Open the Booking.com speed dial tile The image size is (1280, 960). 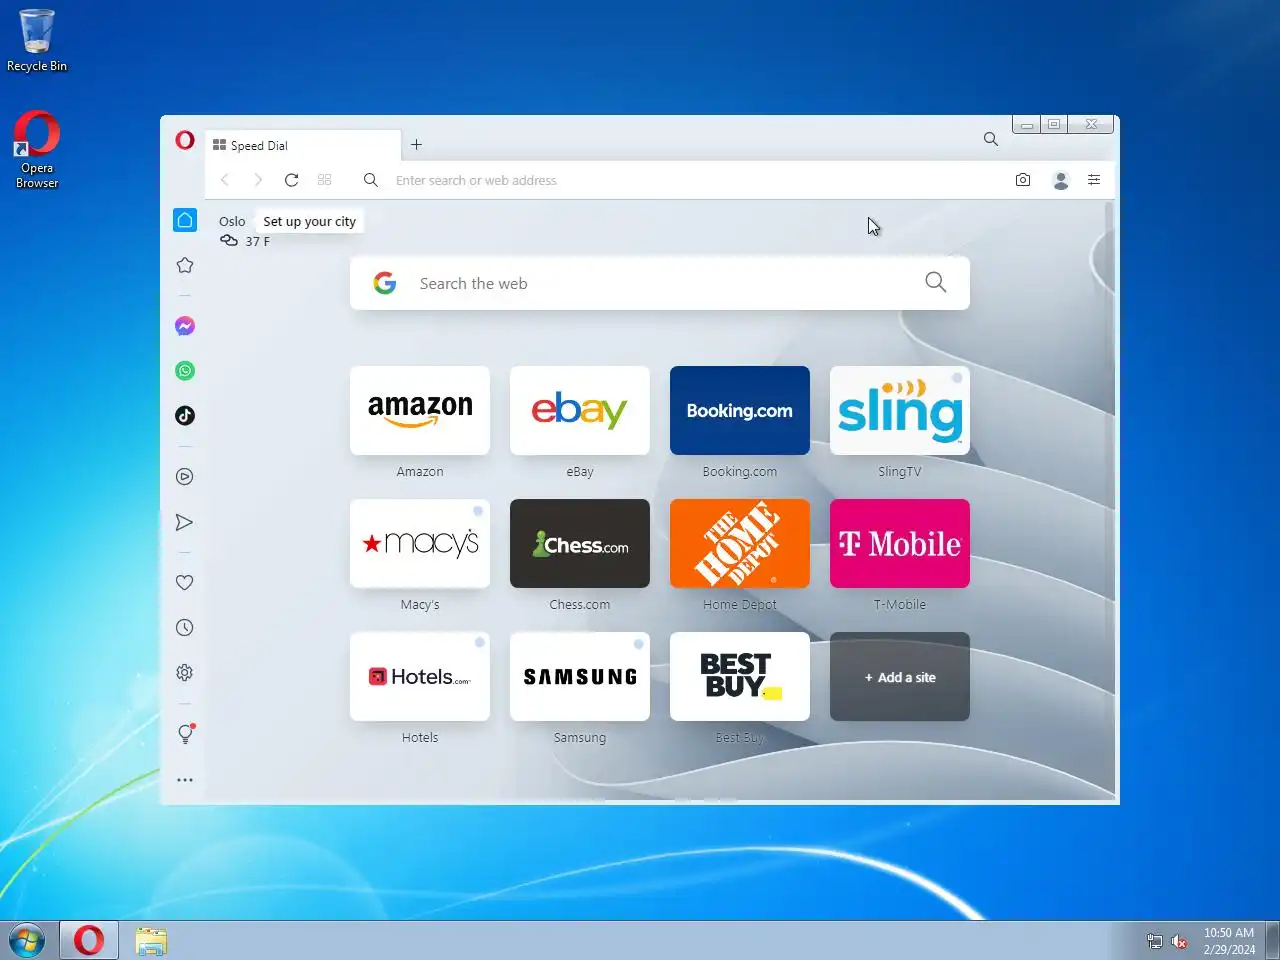[x=740, y=410]
